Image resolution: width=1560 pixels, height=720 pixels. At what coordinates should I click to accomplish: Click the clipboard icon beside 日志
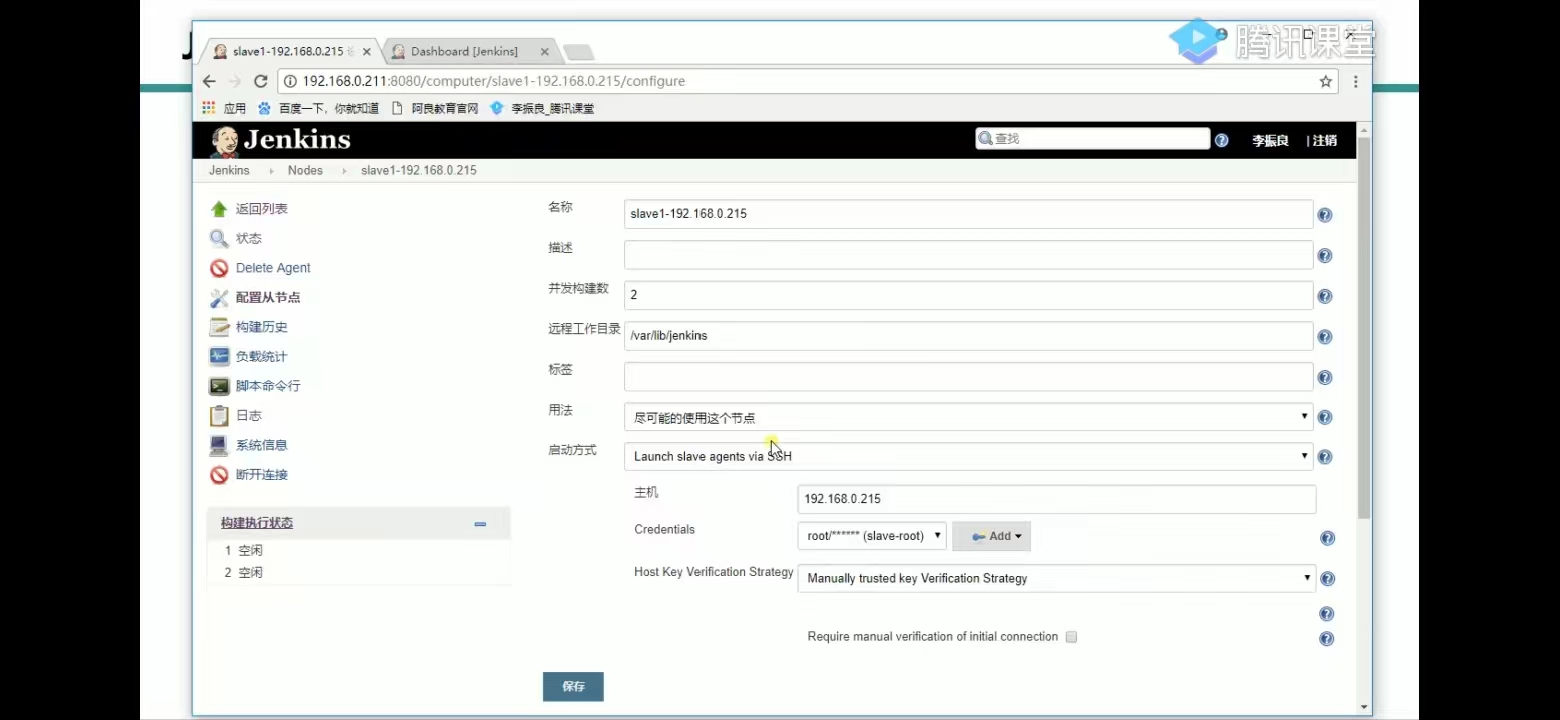click(219, 416)
